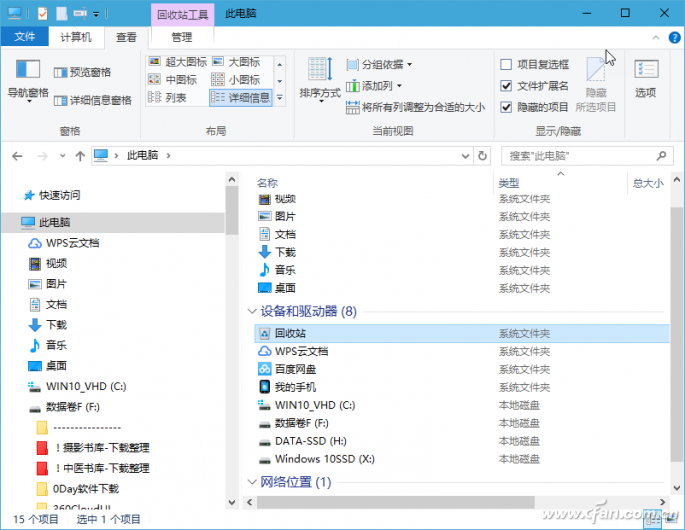Select List (列表) layout
Screen dimensions: 685x530
pyautogui.click(x=168, y=97)
